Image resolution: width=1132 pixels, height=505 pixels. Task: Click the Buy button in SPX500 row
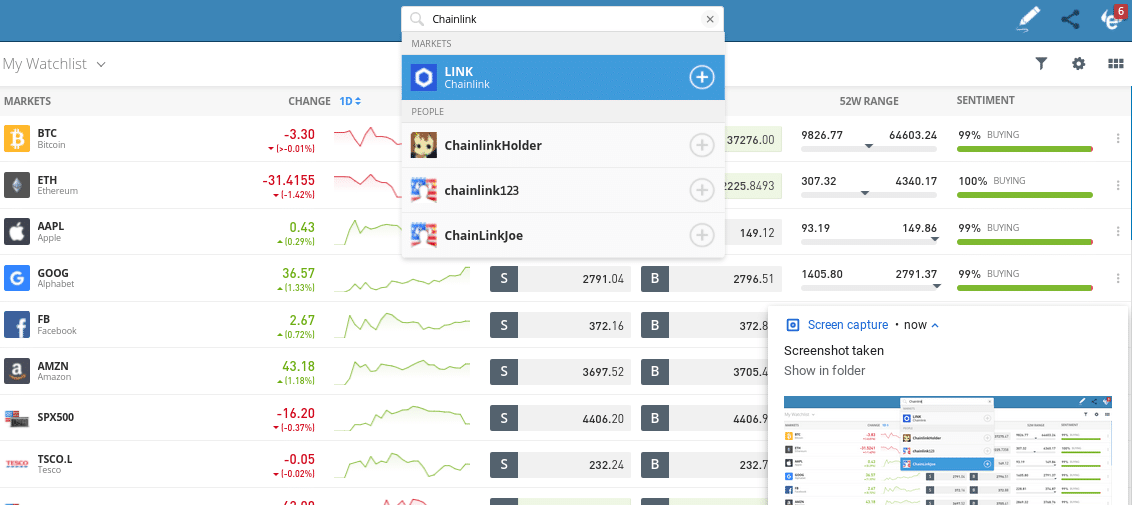tap(655, 418)
